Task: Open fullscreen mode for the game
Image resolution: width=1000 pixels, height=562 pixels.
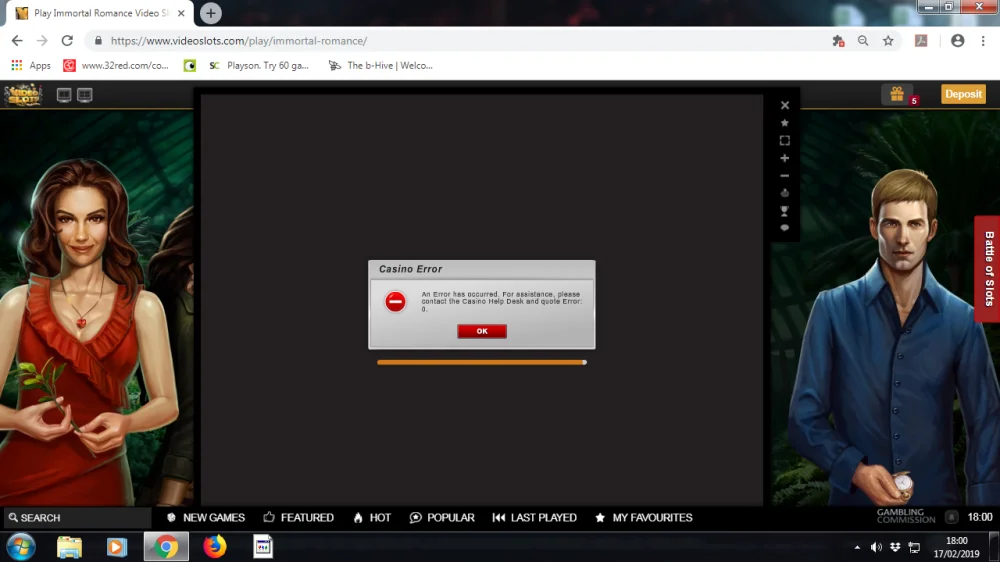Action: click(784, 140)
